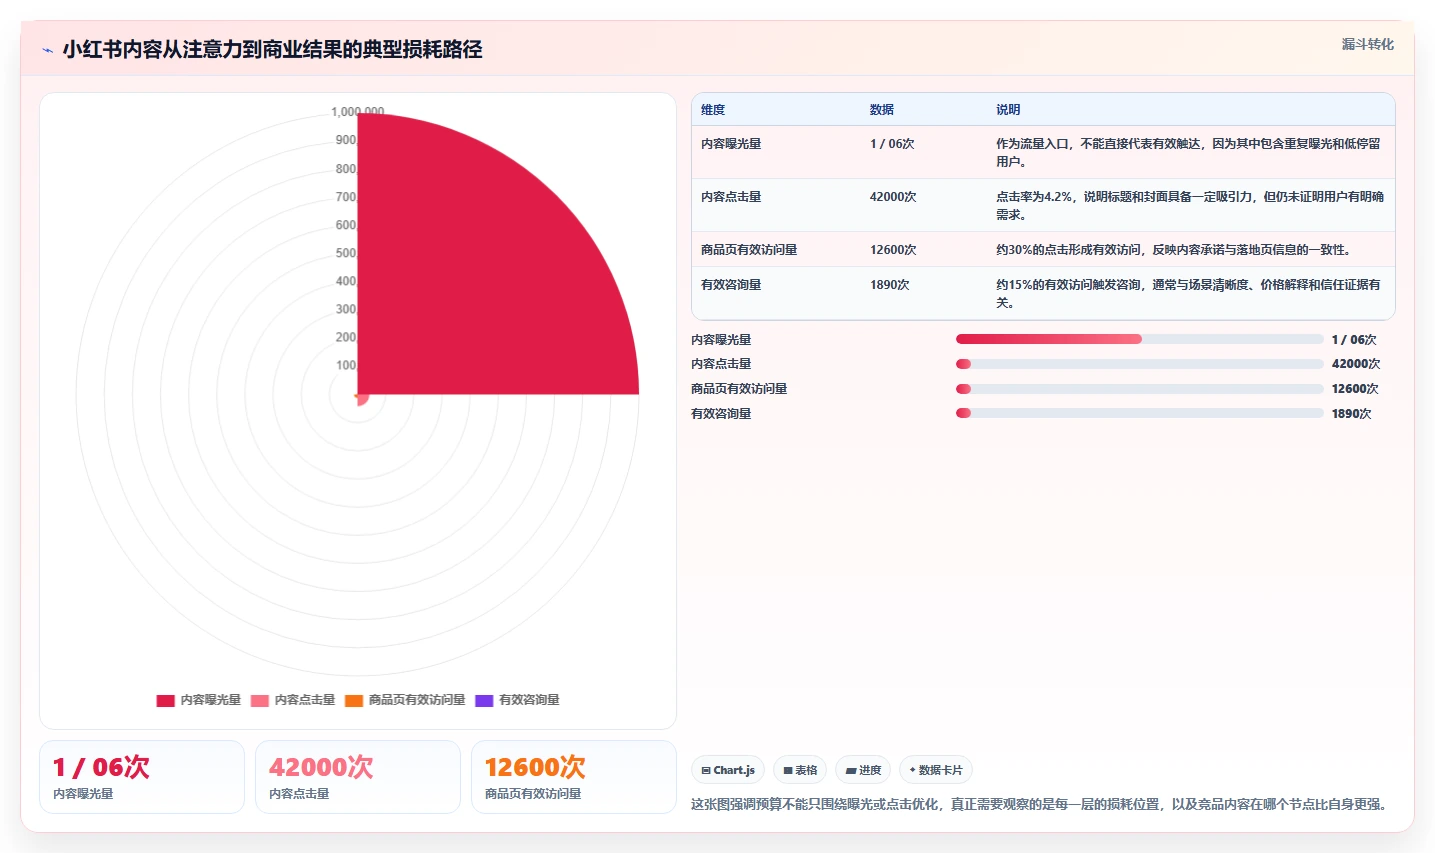
Task: Click the 100 axis tick label
Action: (346, 365)
